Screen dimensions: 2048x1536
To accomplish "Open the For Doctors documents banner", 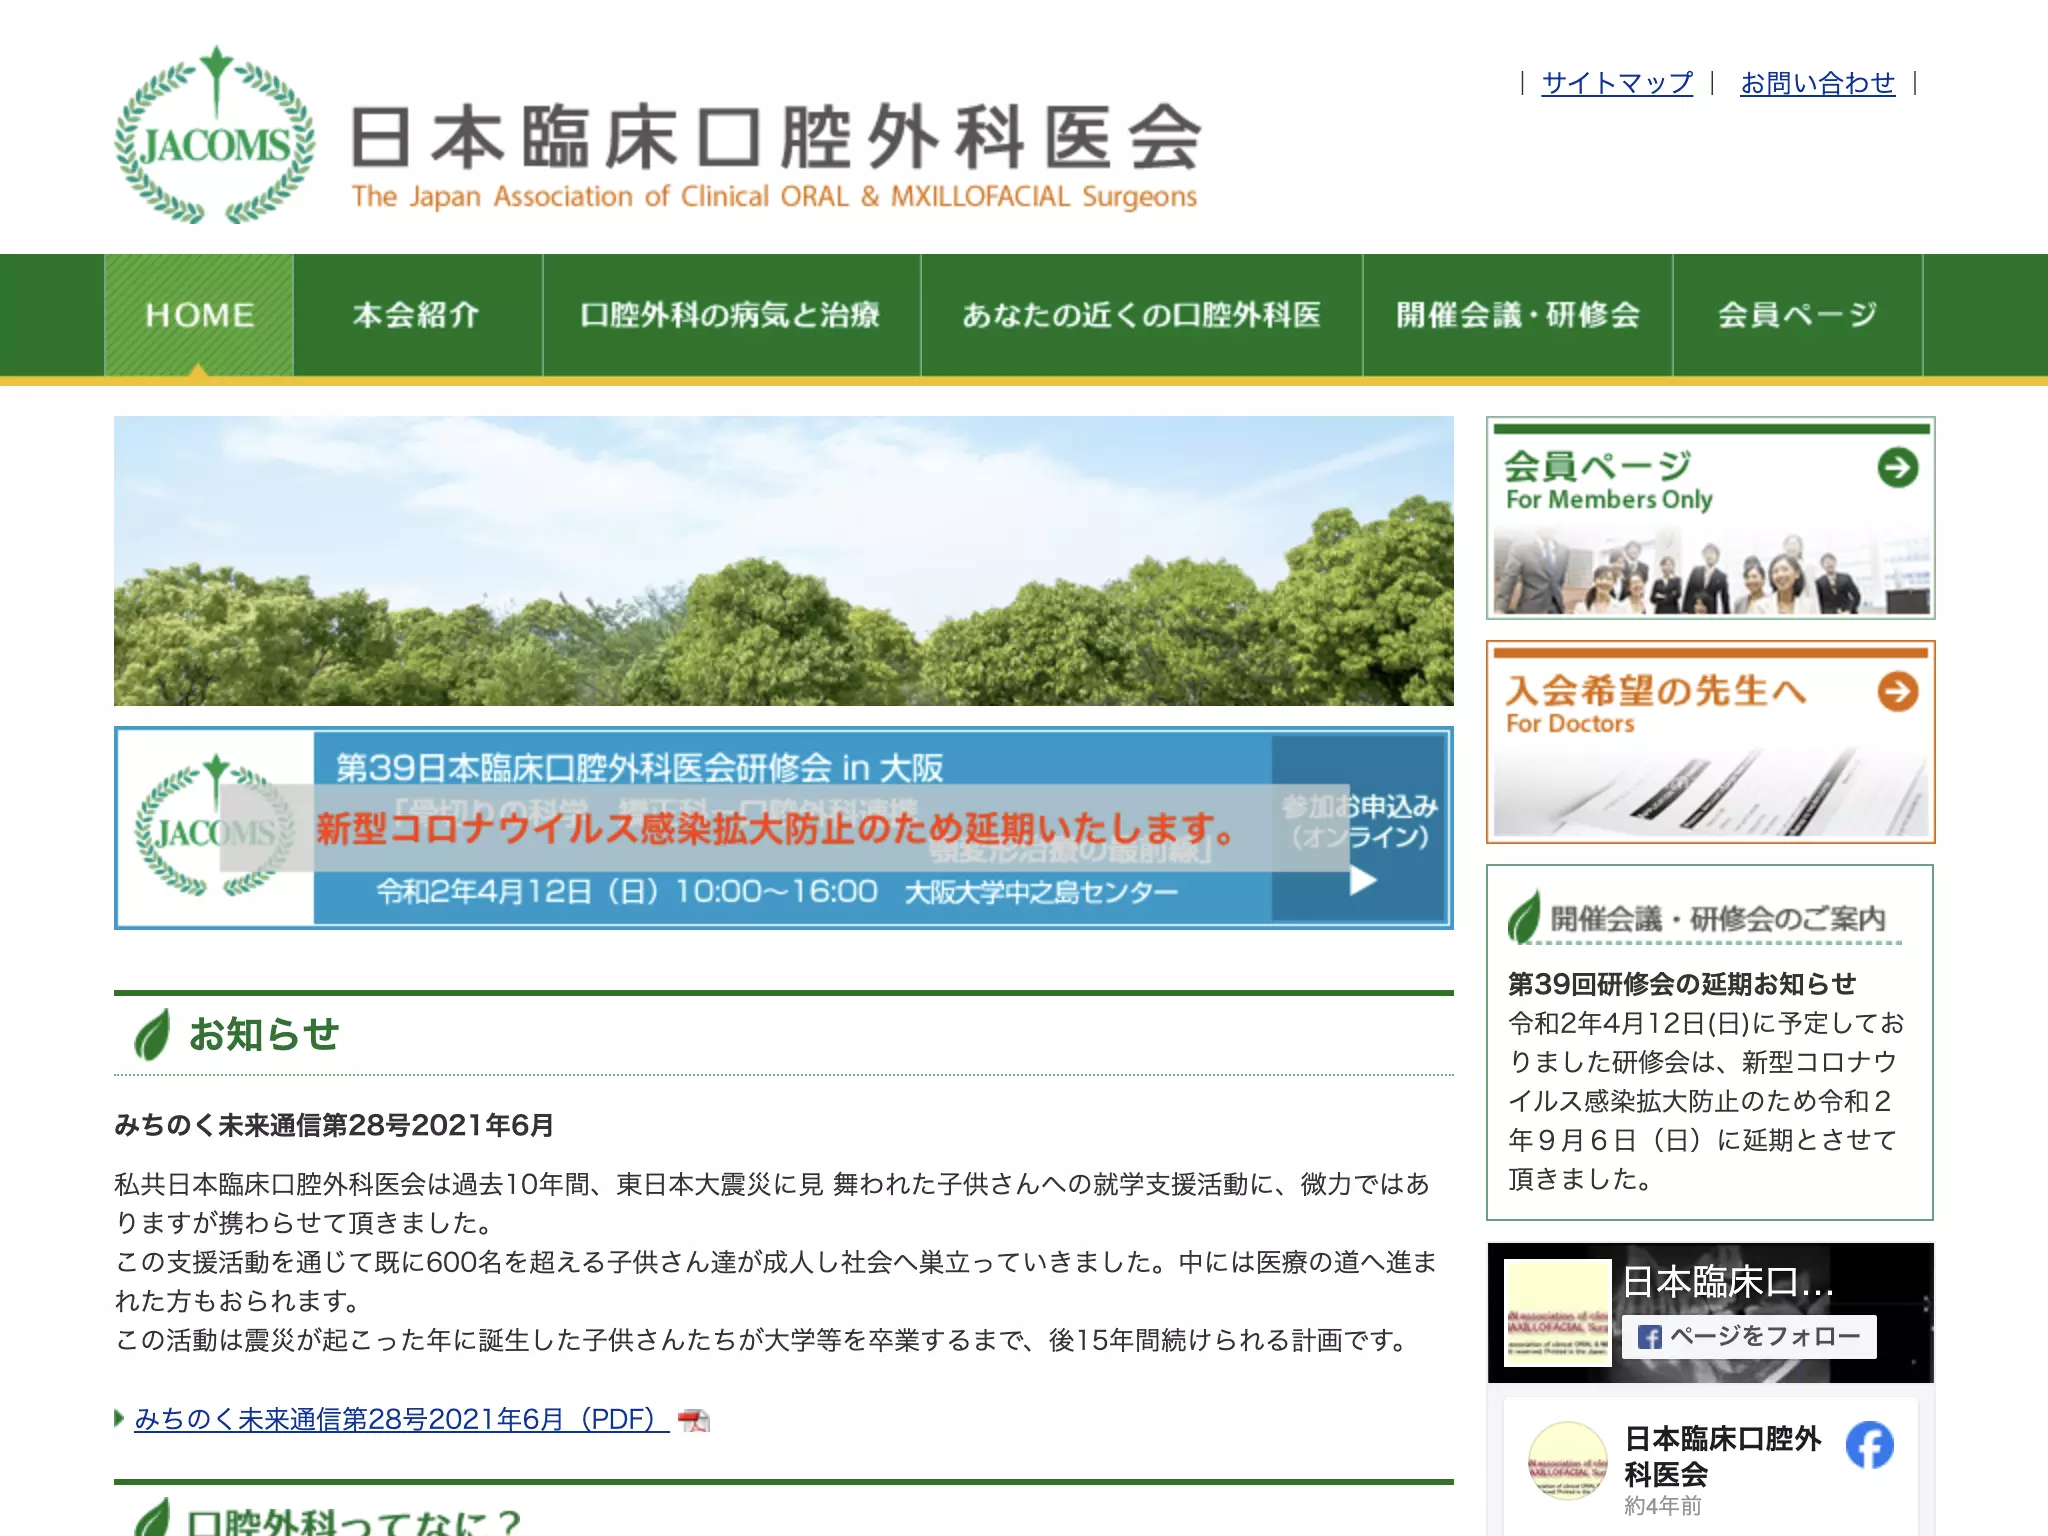I will (1710, 742).
